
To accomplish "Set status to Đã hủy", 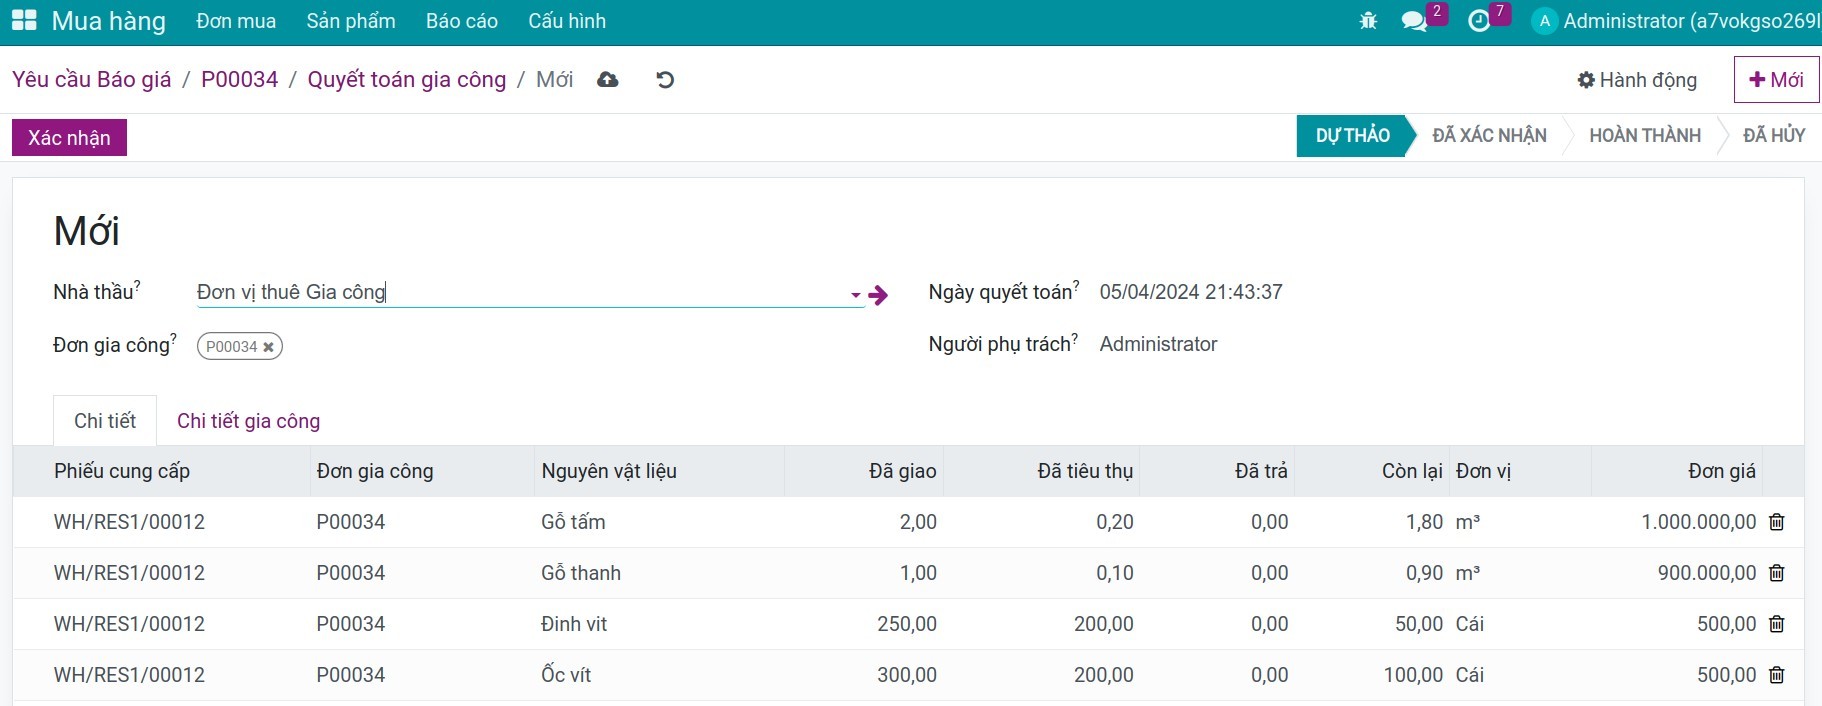I will [1774, 136].
